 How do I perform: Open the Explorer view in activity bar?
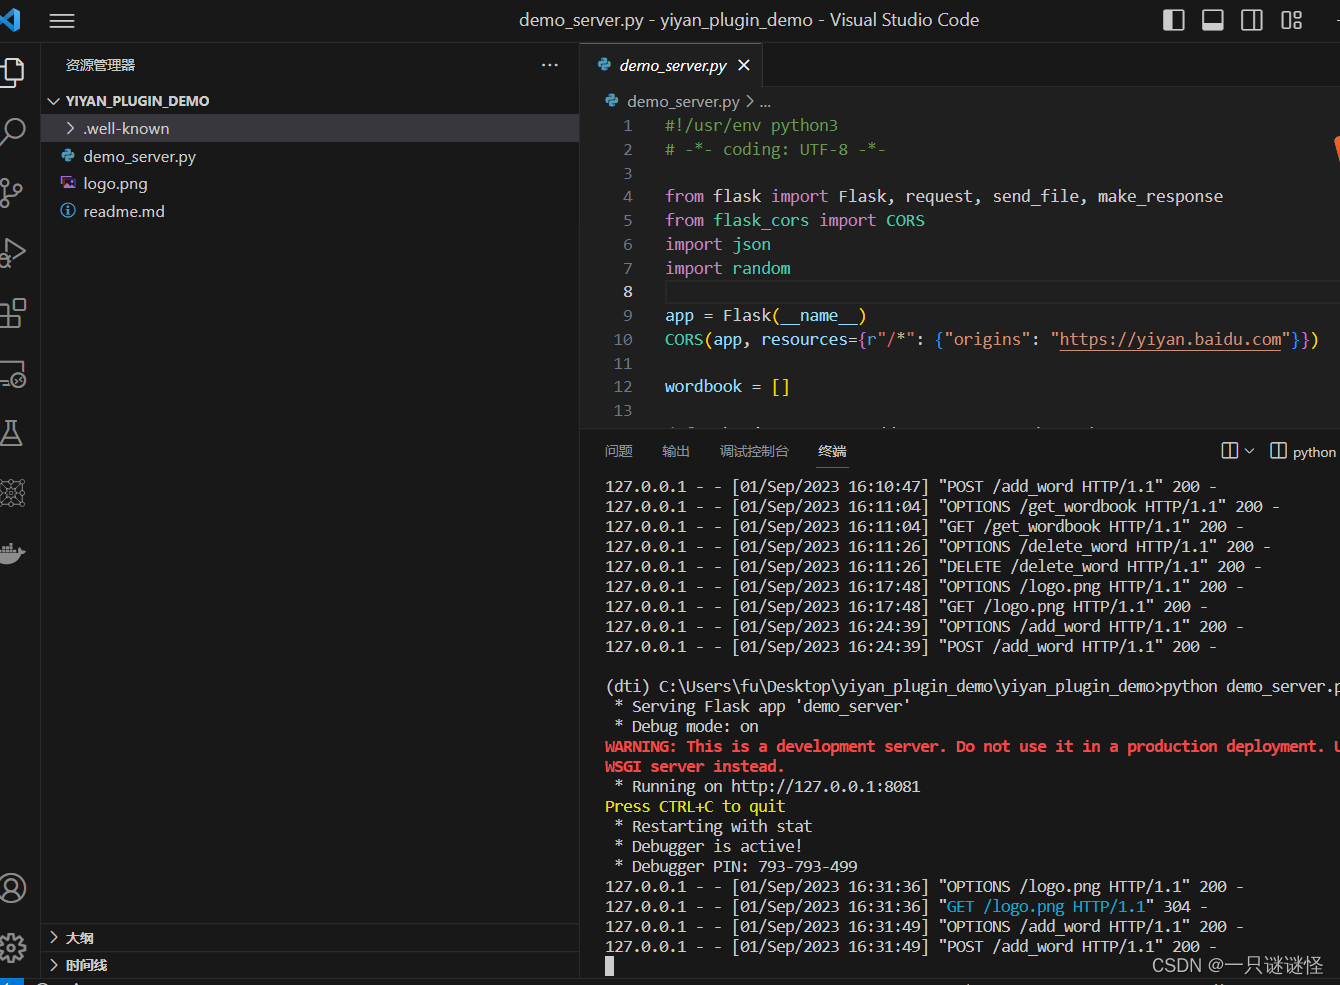[x=12, y=72]
